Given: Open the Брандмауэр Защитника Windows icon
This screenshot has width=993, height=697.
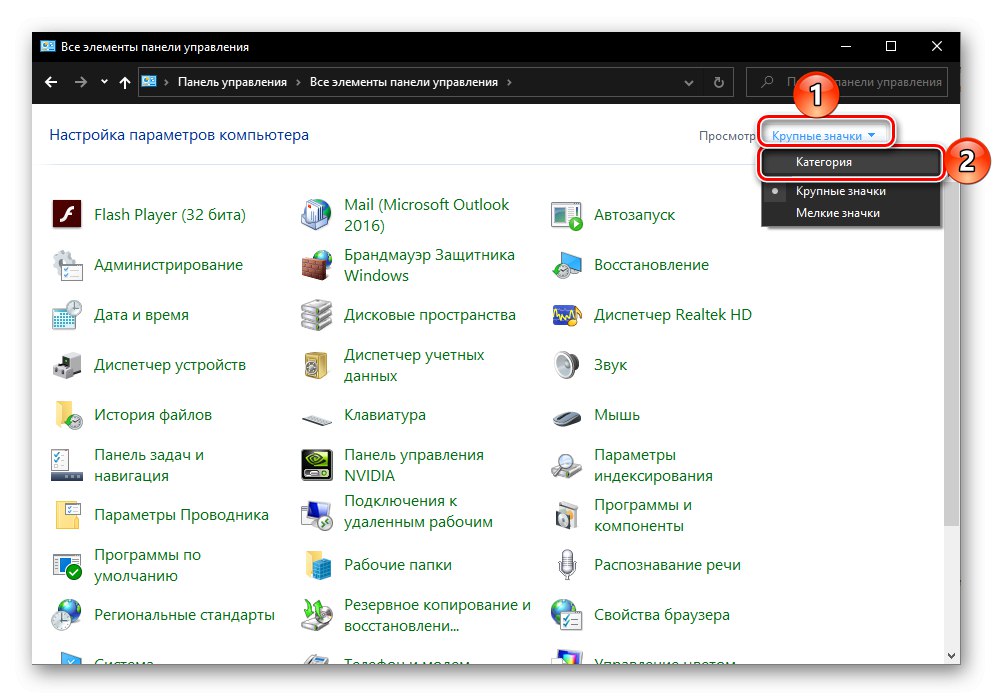Looking at the screenshot, I should (316, 265).
